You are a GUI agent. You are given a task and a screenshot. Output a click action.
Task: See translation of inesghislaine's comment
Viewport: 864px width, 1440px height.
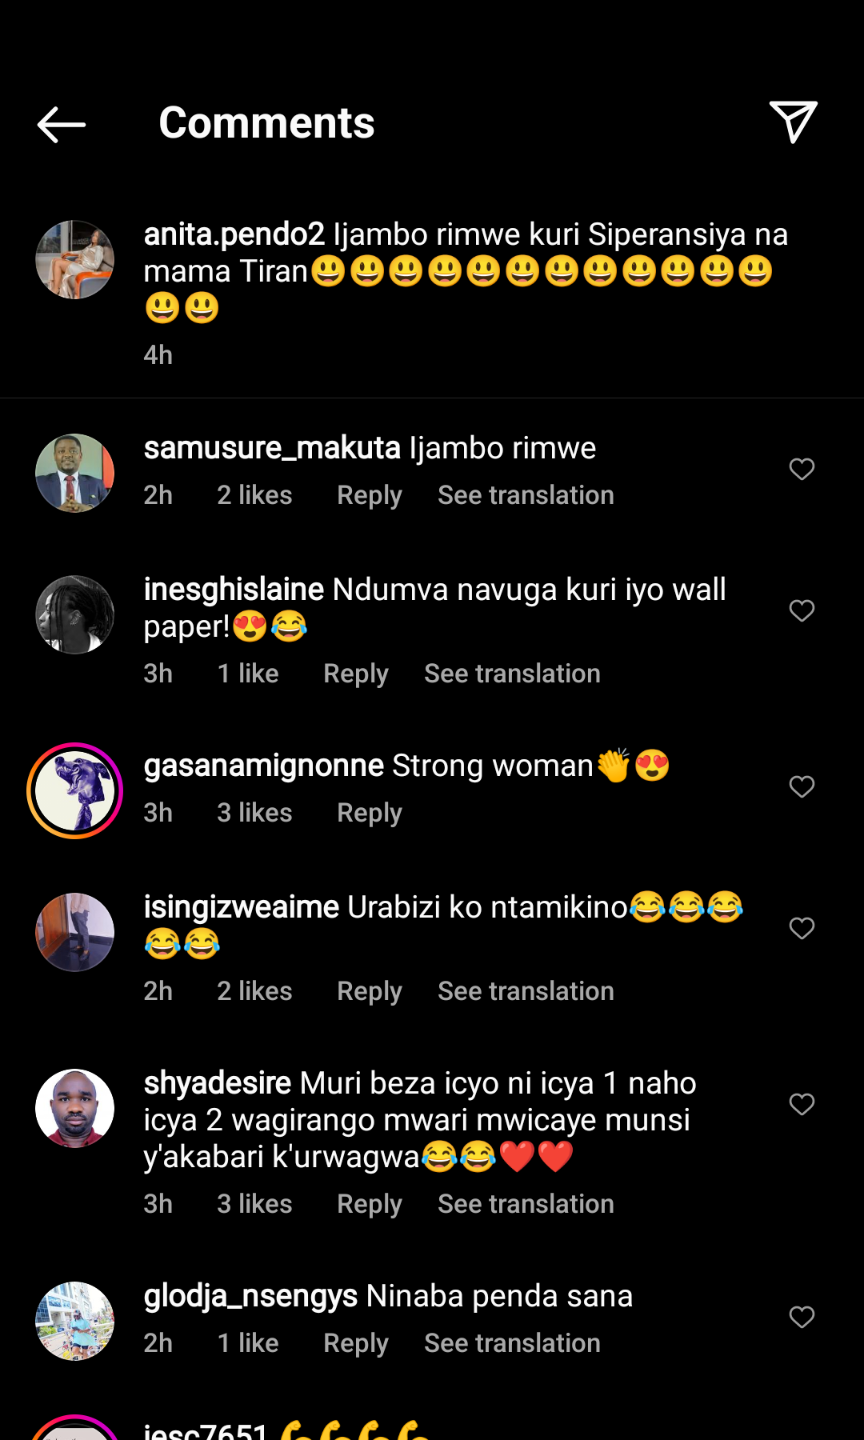point(512,674)
